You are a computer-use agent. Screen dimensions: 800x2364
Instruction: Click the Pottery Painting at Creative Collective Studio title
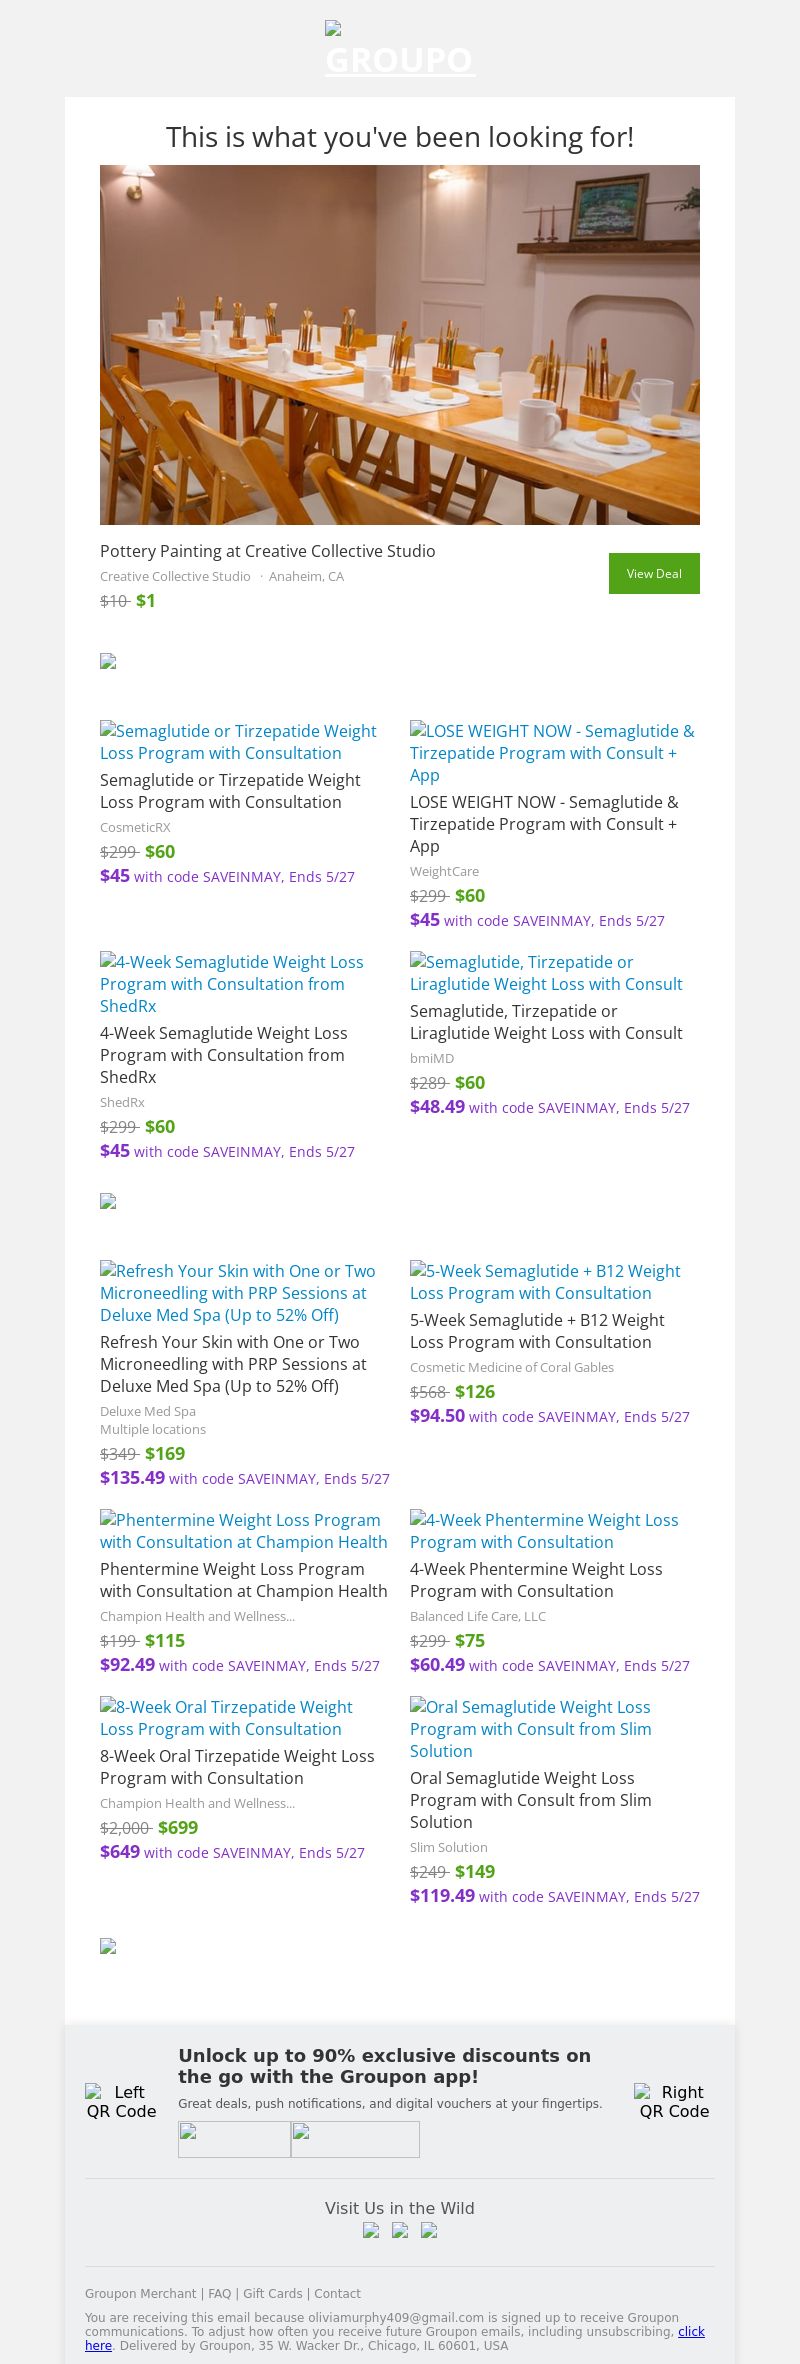coord(267,551)
